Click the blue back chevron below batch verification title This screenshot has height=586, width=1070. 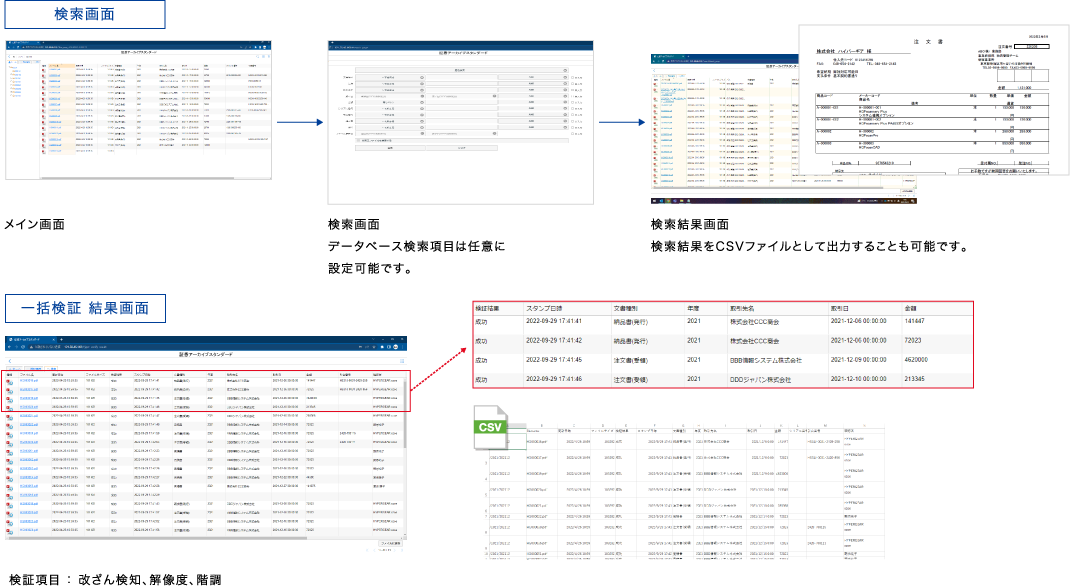[x=10, y=362]
